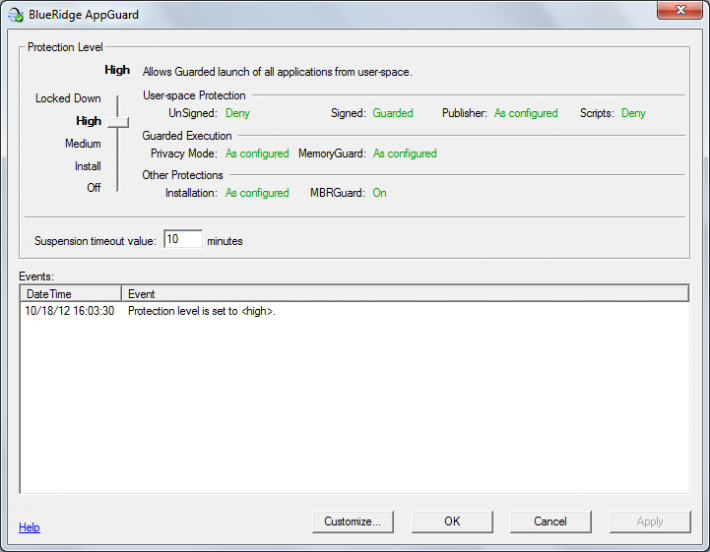Click the 'Allows Guarded launch' description text

tap(278, 72)
